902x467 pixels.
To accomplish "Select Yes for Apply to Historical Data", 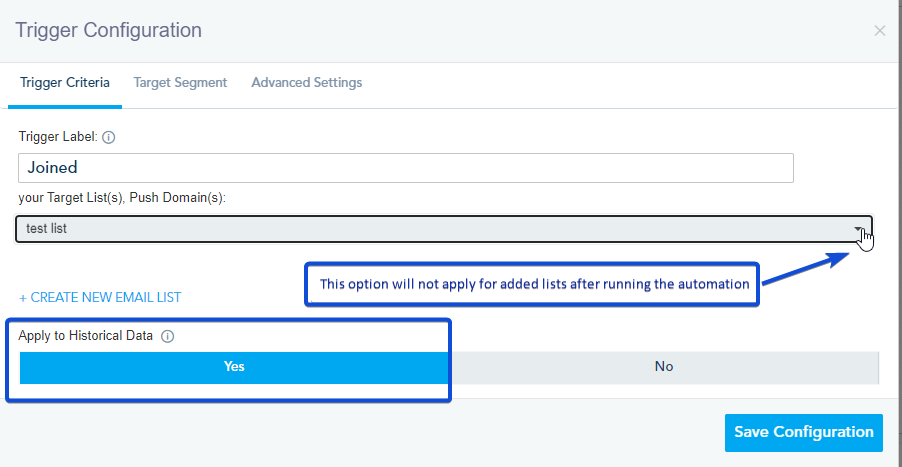I will [x=234, y=367].
